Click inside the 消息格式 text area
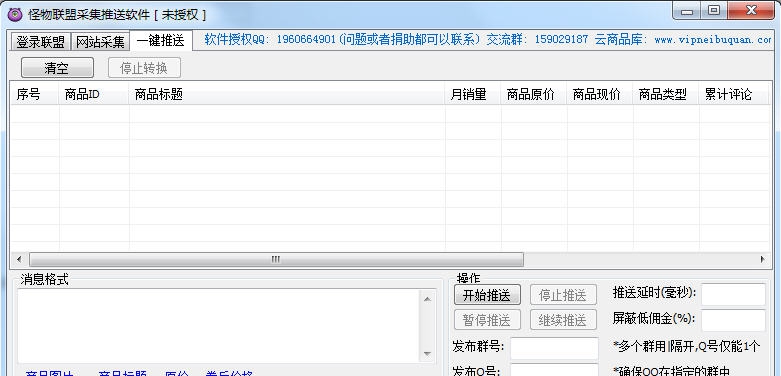781x376 pixels. 219,326
